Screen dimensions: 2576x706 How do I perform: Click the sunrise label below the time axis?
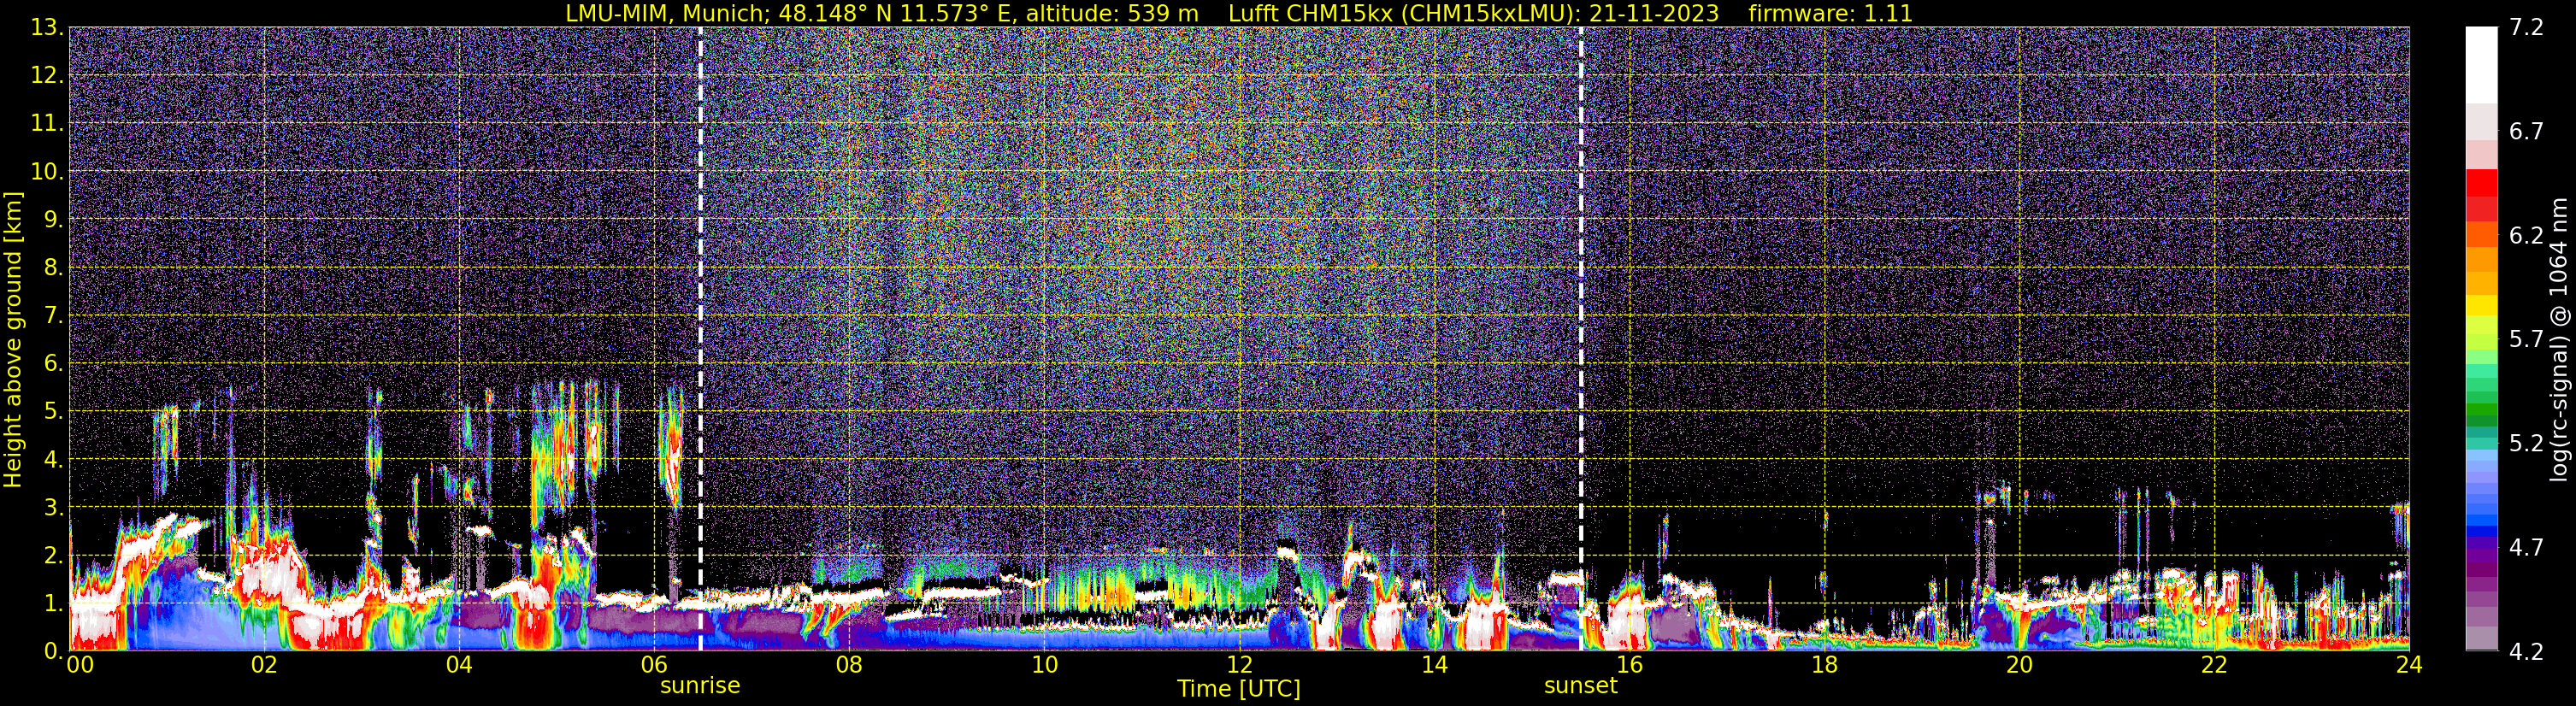(700, 686)
